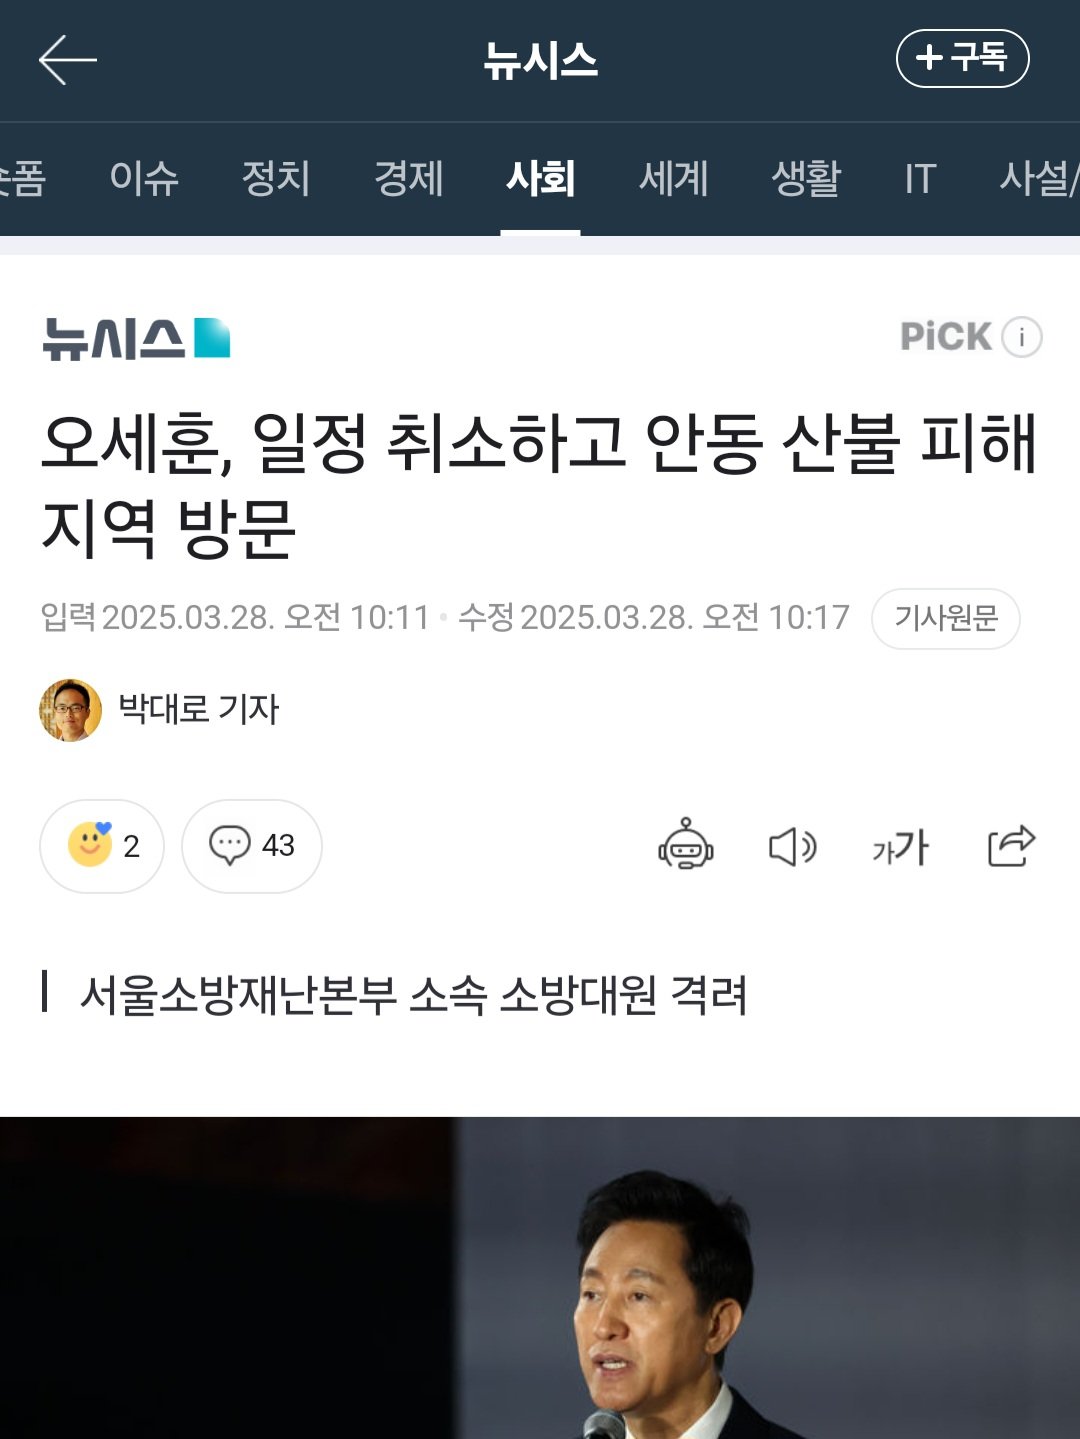Open the article photo of the speaker
Viewport: 1080px width, 1439px height.
click(540, 1278)
